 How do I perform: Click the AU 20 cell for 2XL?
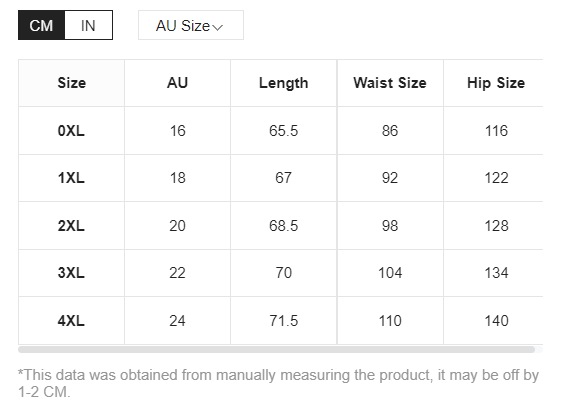click(x=177, y=226)
